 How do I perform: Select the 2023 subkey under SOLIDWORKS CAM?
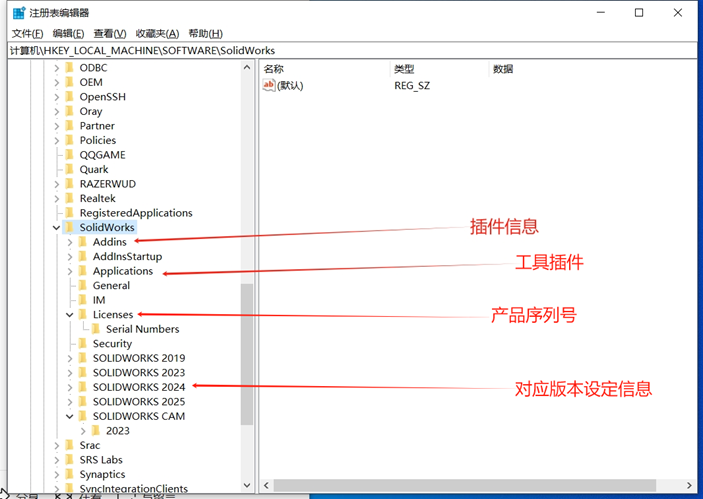117,430
